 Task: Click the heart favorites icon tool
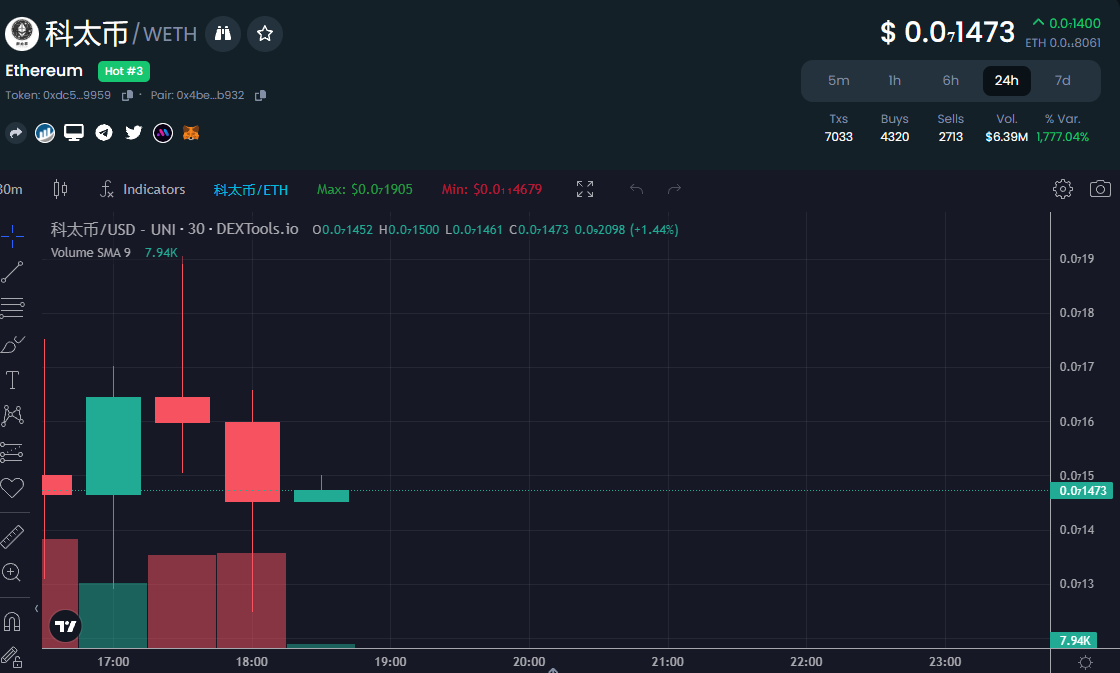click(x=12, y=488)
